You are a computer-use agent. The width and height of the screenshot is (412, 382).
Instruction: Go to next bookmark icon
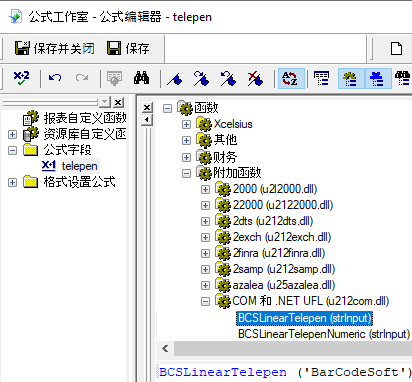(x=201, y=79)
